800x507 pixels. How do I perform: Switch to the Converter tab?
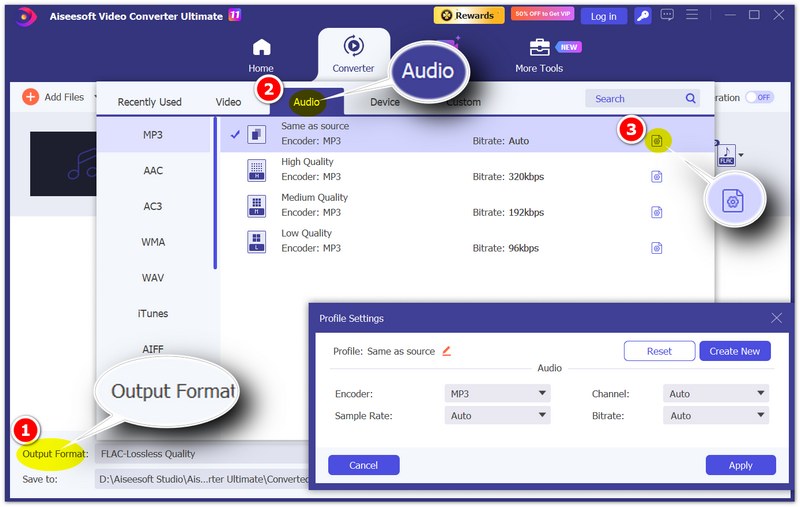353,55
